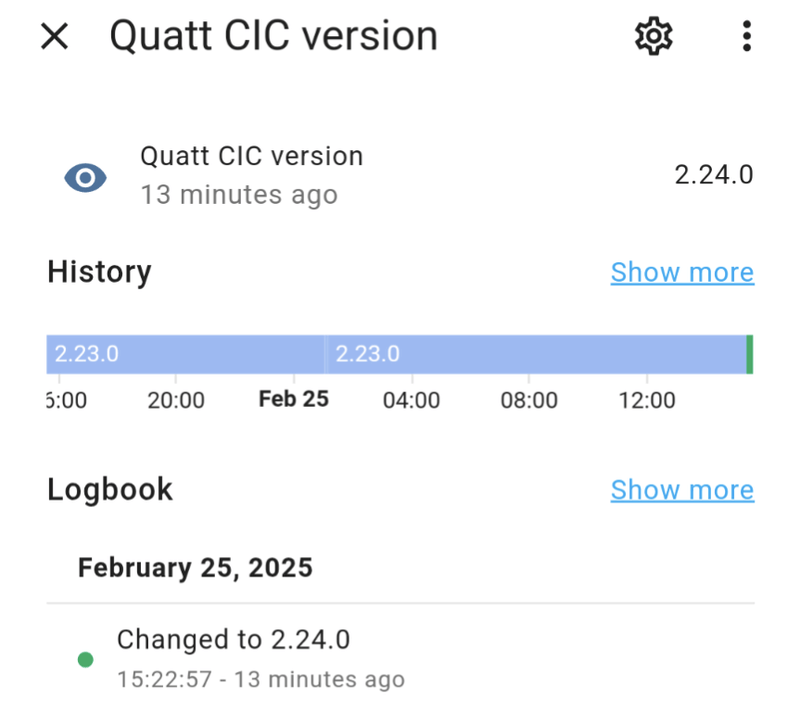Show more Logbook entries
800x710 pixels.
[x=682, y=490]
